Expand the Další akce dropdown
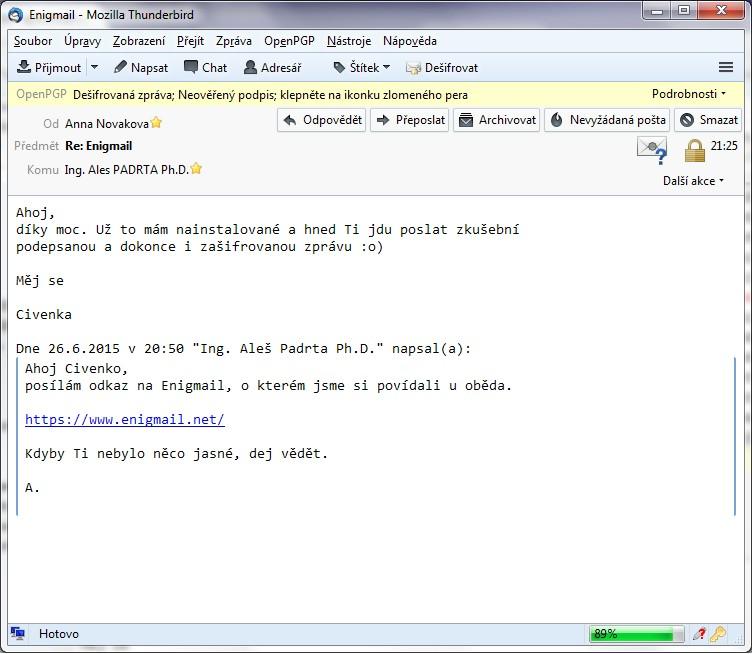The height and width of the screenshot is (654, 752). (693, 181)
